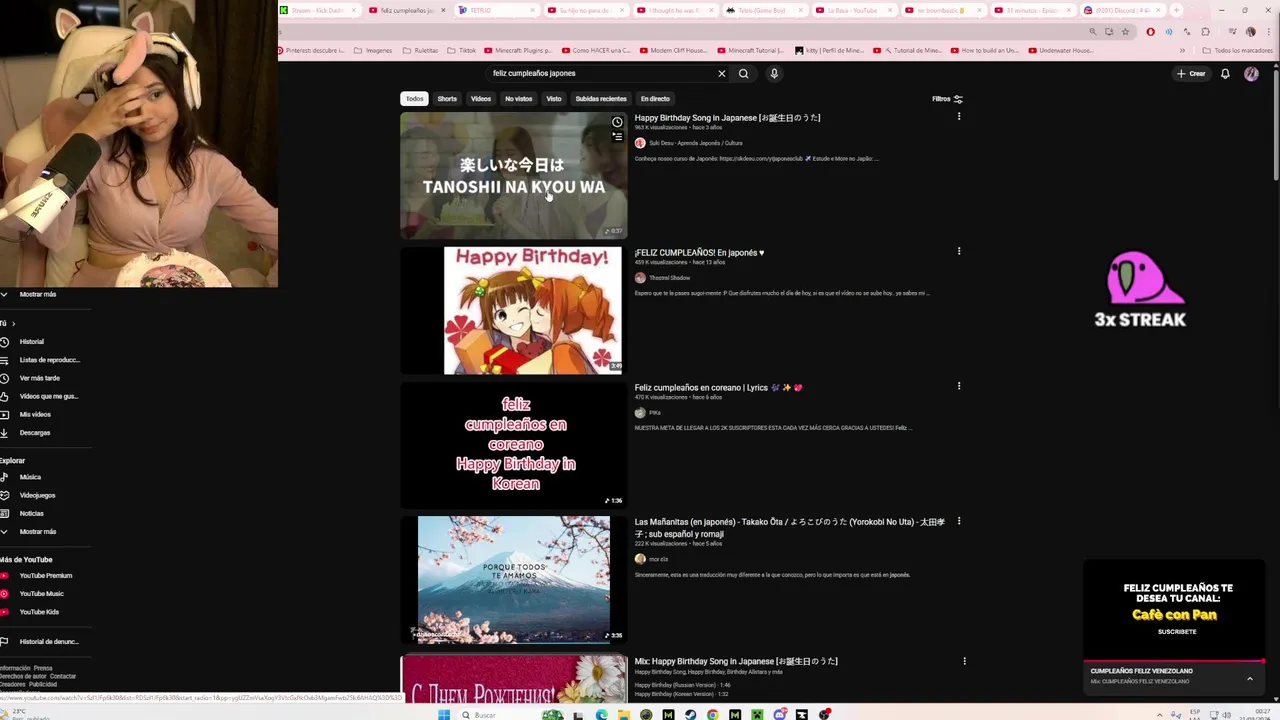The height and width of the screenshot is (720, 1280).
Task: Open Feliz cumpleaños en coreano Lyrics title
Action: 718,388
